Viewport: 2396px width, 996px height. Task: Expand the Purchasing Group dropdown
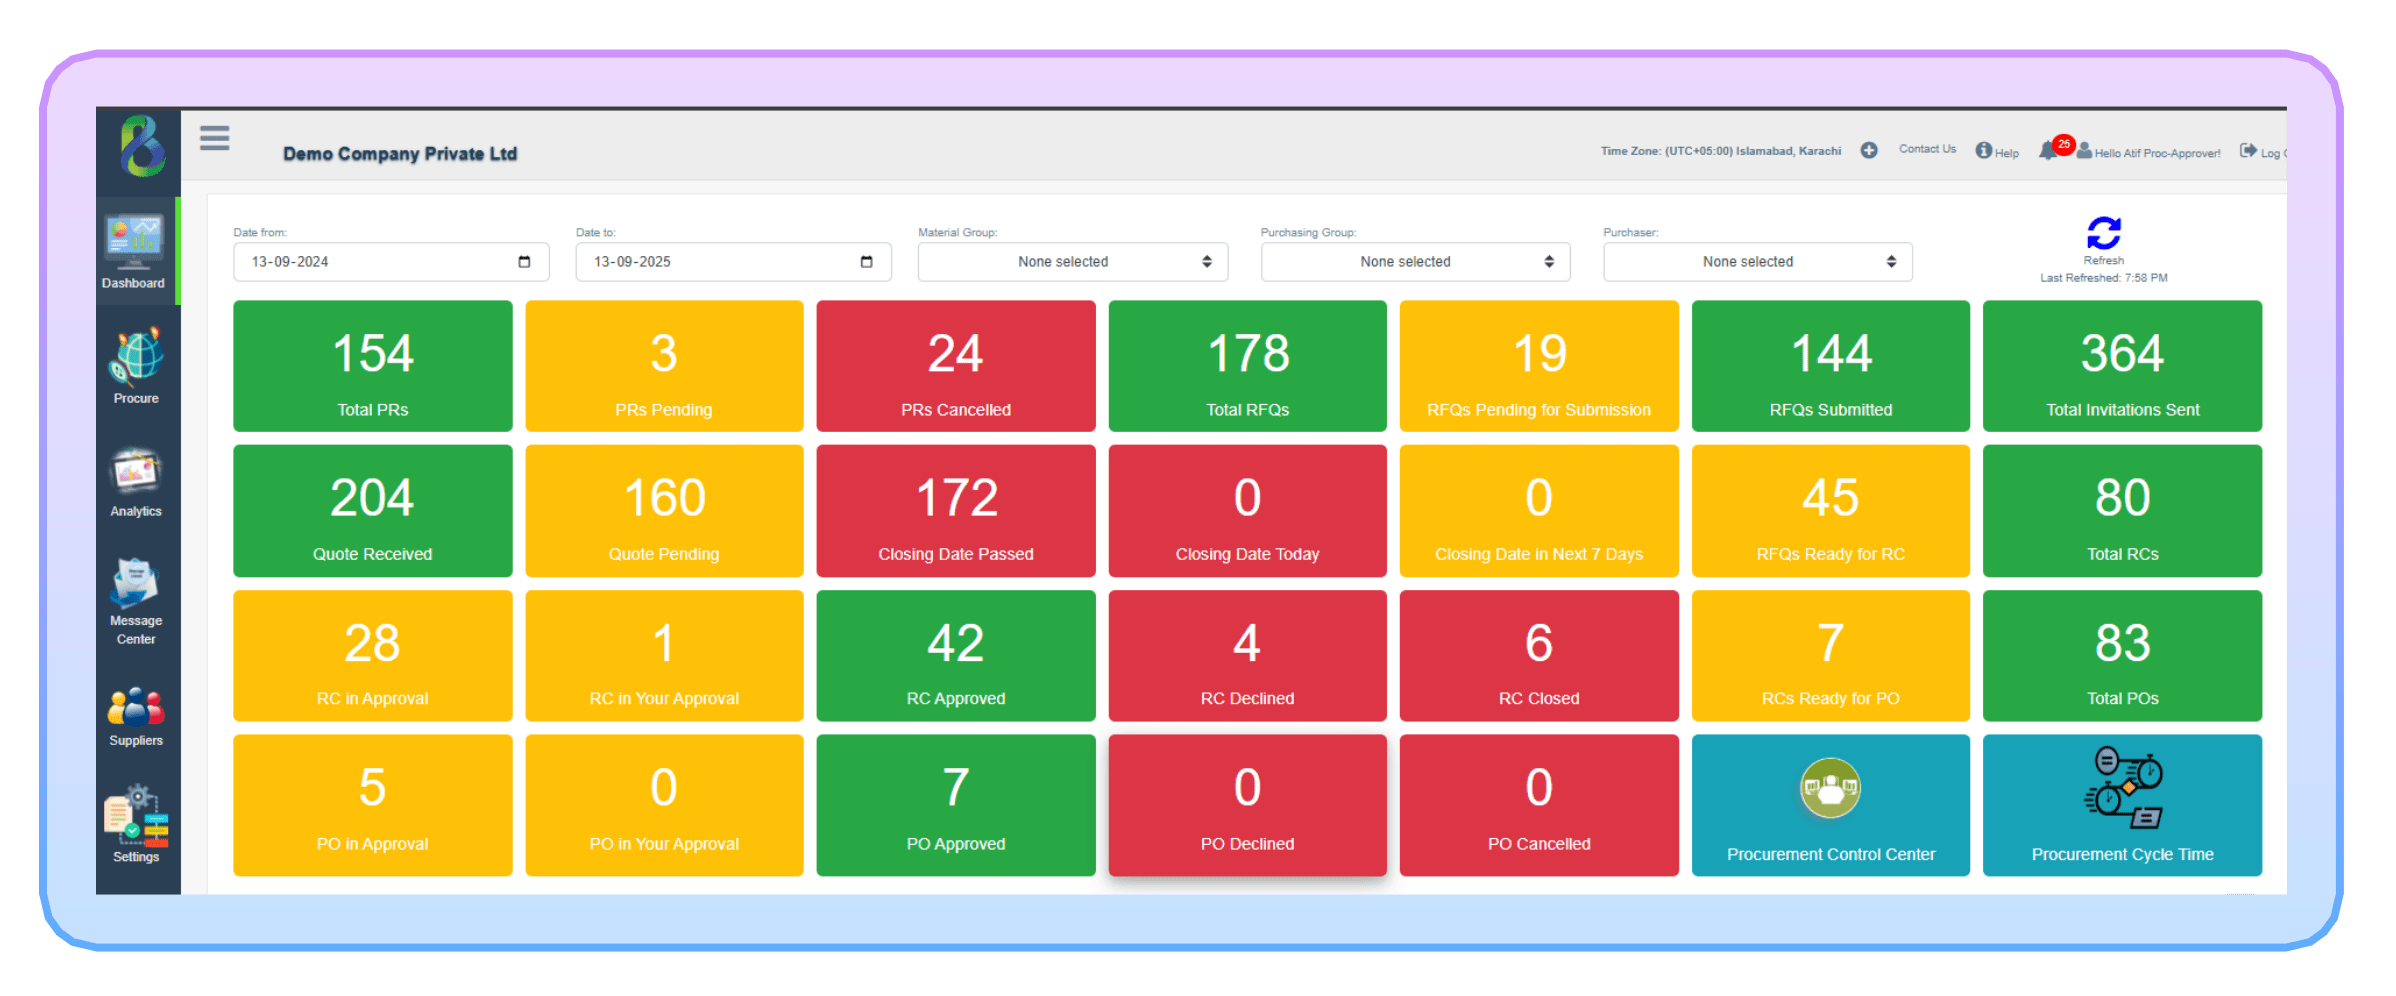click(x=1415, y=262)
